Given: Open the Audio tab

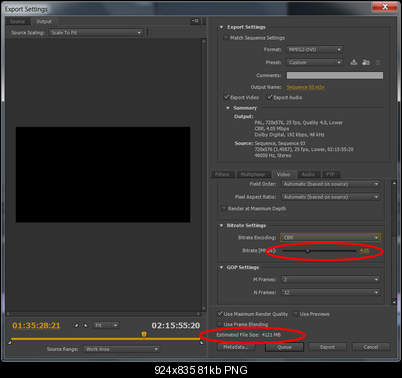Looking at the screenshot, I should point(308,174).
